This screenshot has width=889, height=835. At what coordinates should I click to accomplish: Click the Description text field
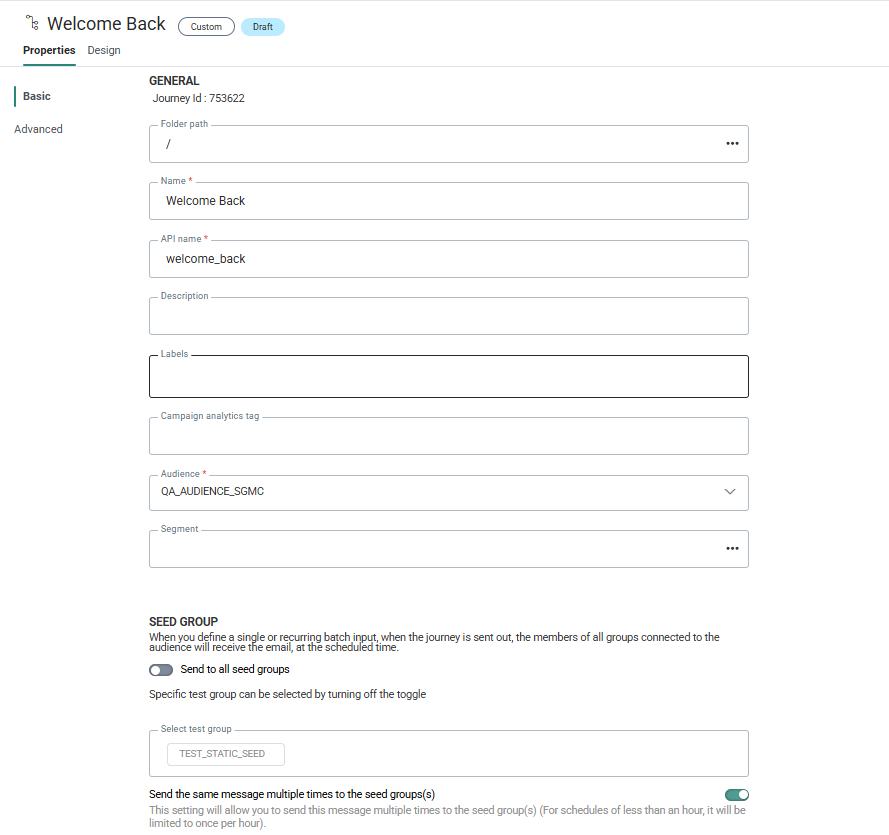448,317
